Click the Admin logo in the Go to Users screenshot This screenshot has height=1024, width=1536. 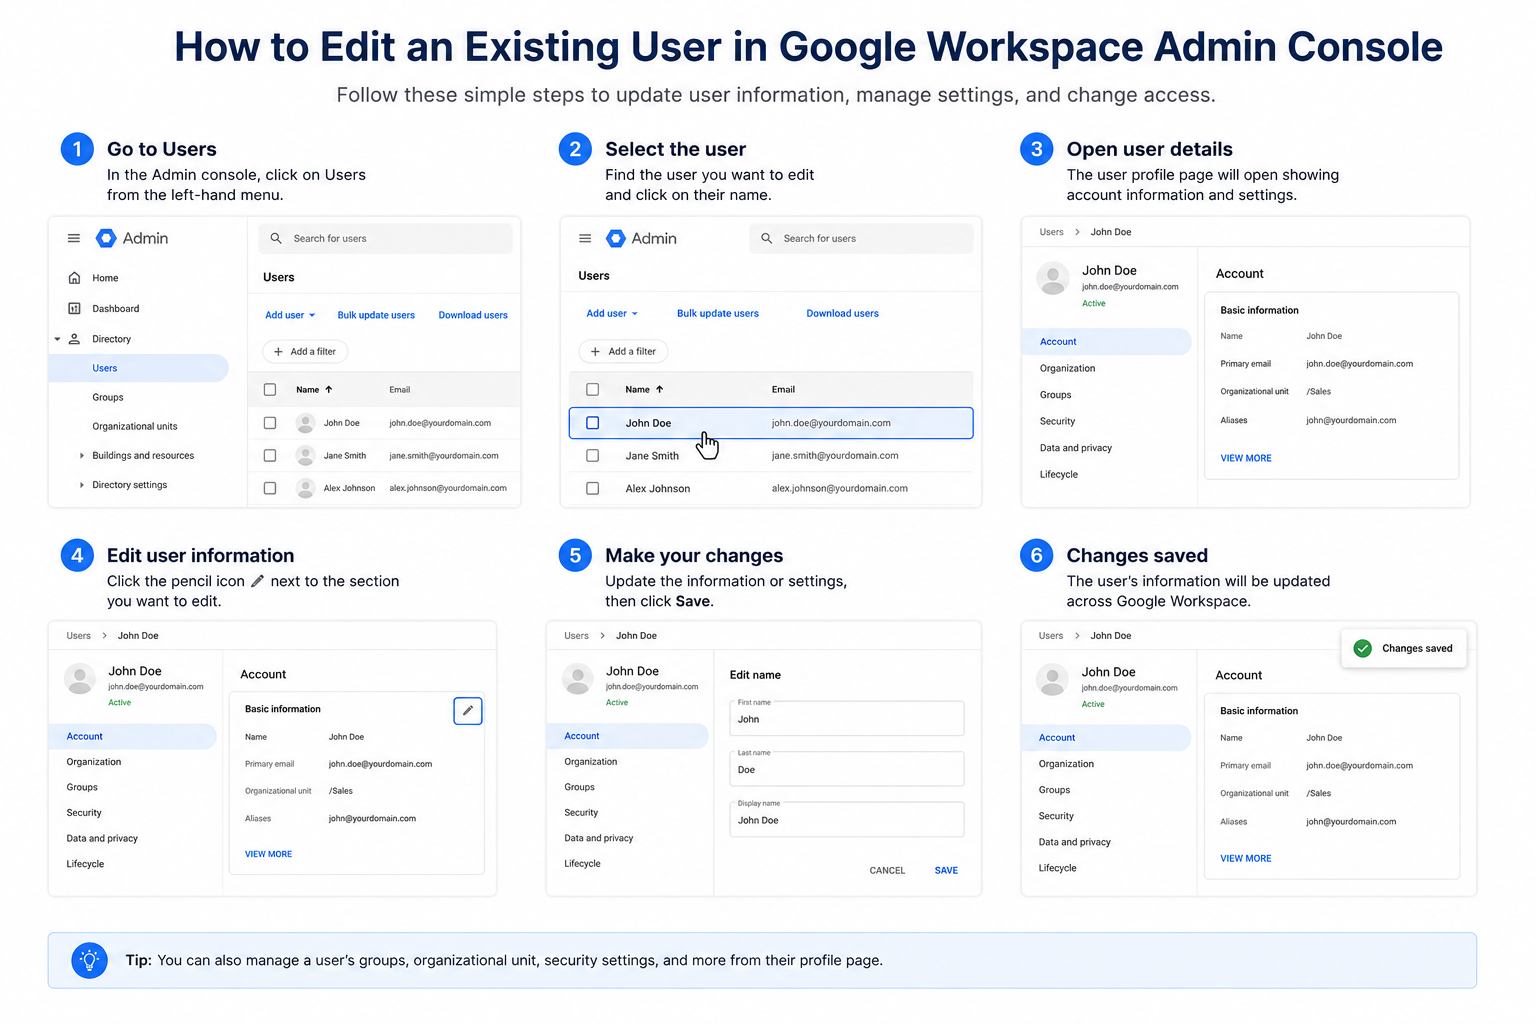(x=106, y=238)
